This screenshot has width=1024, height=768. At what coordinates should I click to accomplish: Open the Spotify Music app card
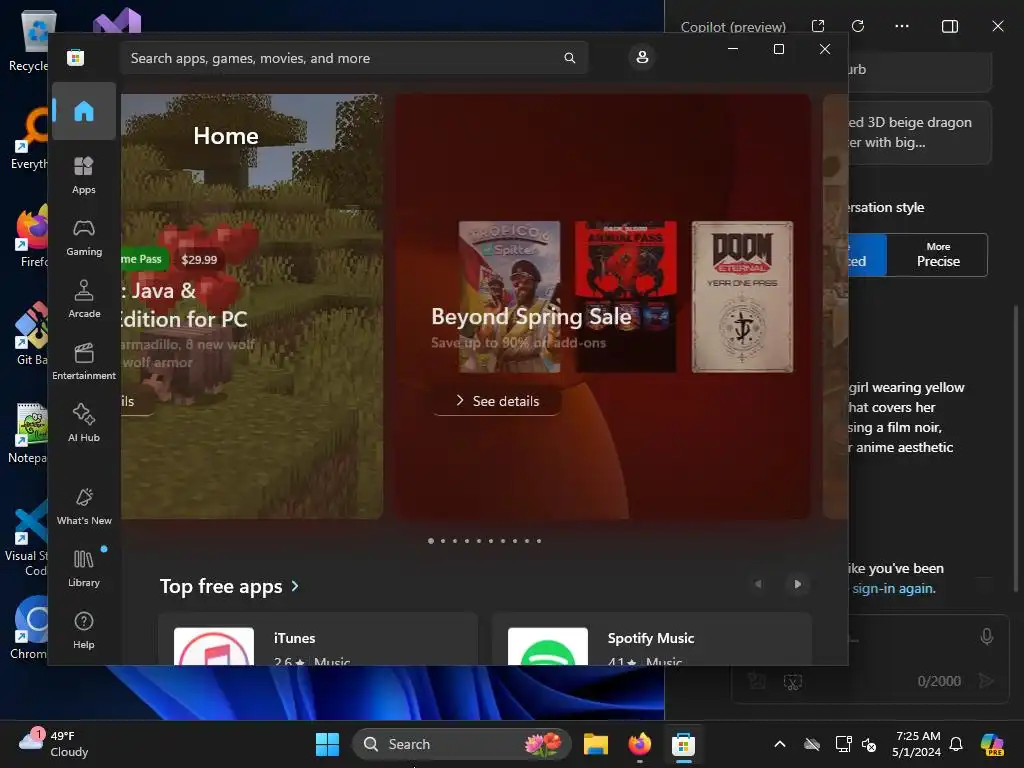[652, 640]
